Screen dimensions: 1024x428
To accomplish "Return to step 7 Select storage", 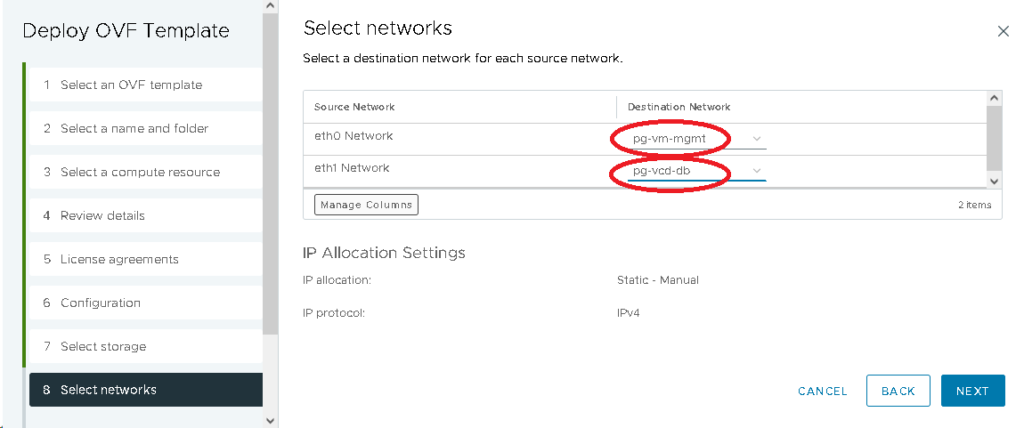I will pyautogui.click(x=103, y=347).
